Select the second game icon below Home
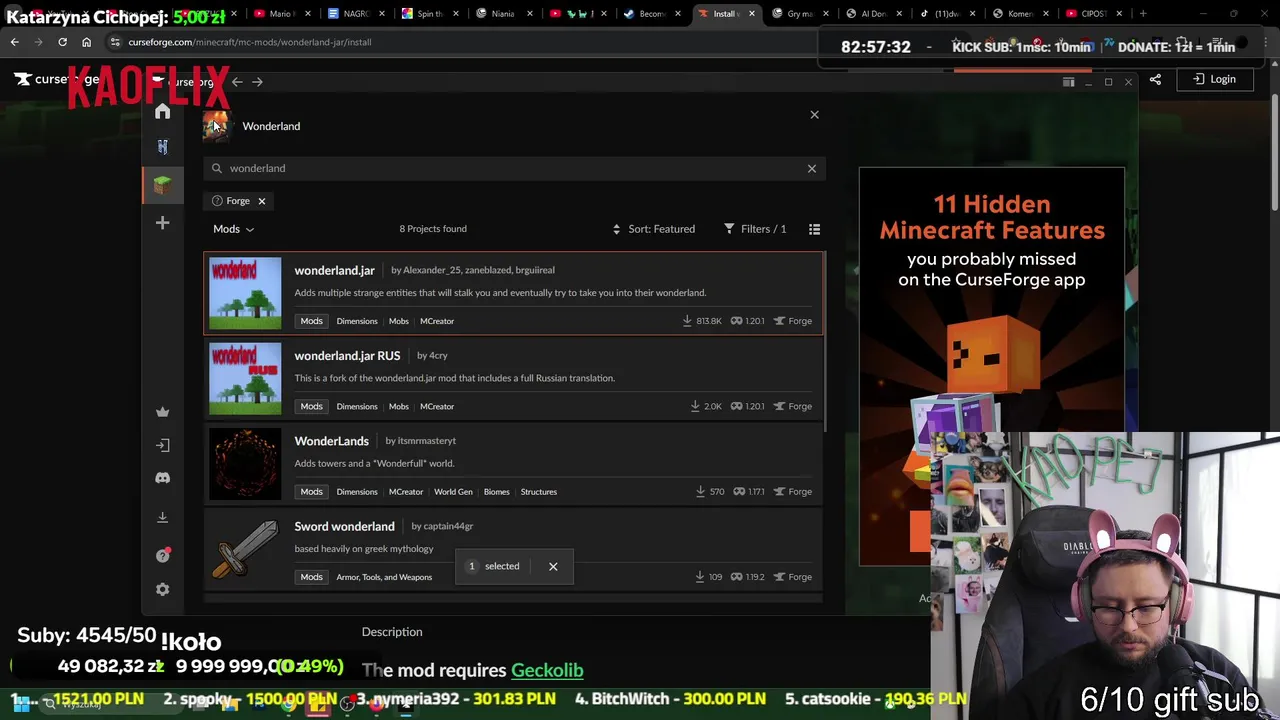 coord(162,147)
